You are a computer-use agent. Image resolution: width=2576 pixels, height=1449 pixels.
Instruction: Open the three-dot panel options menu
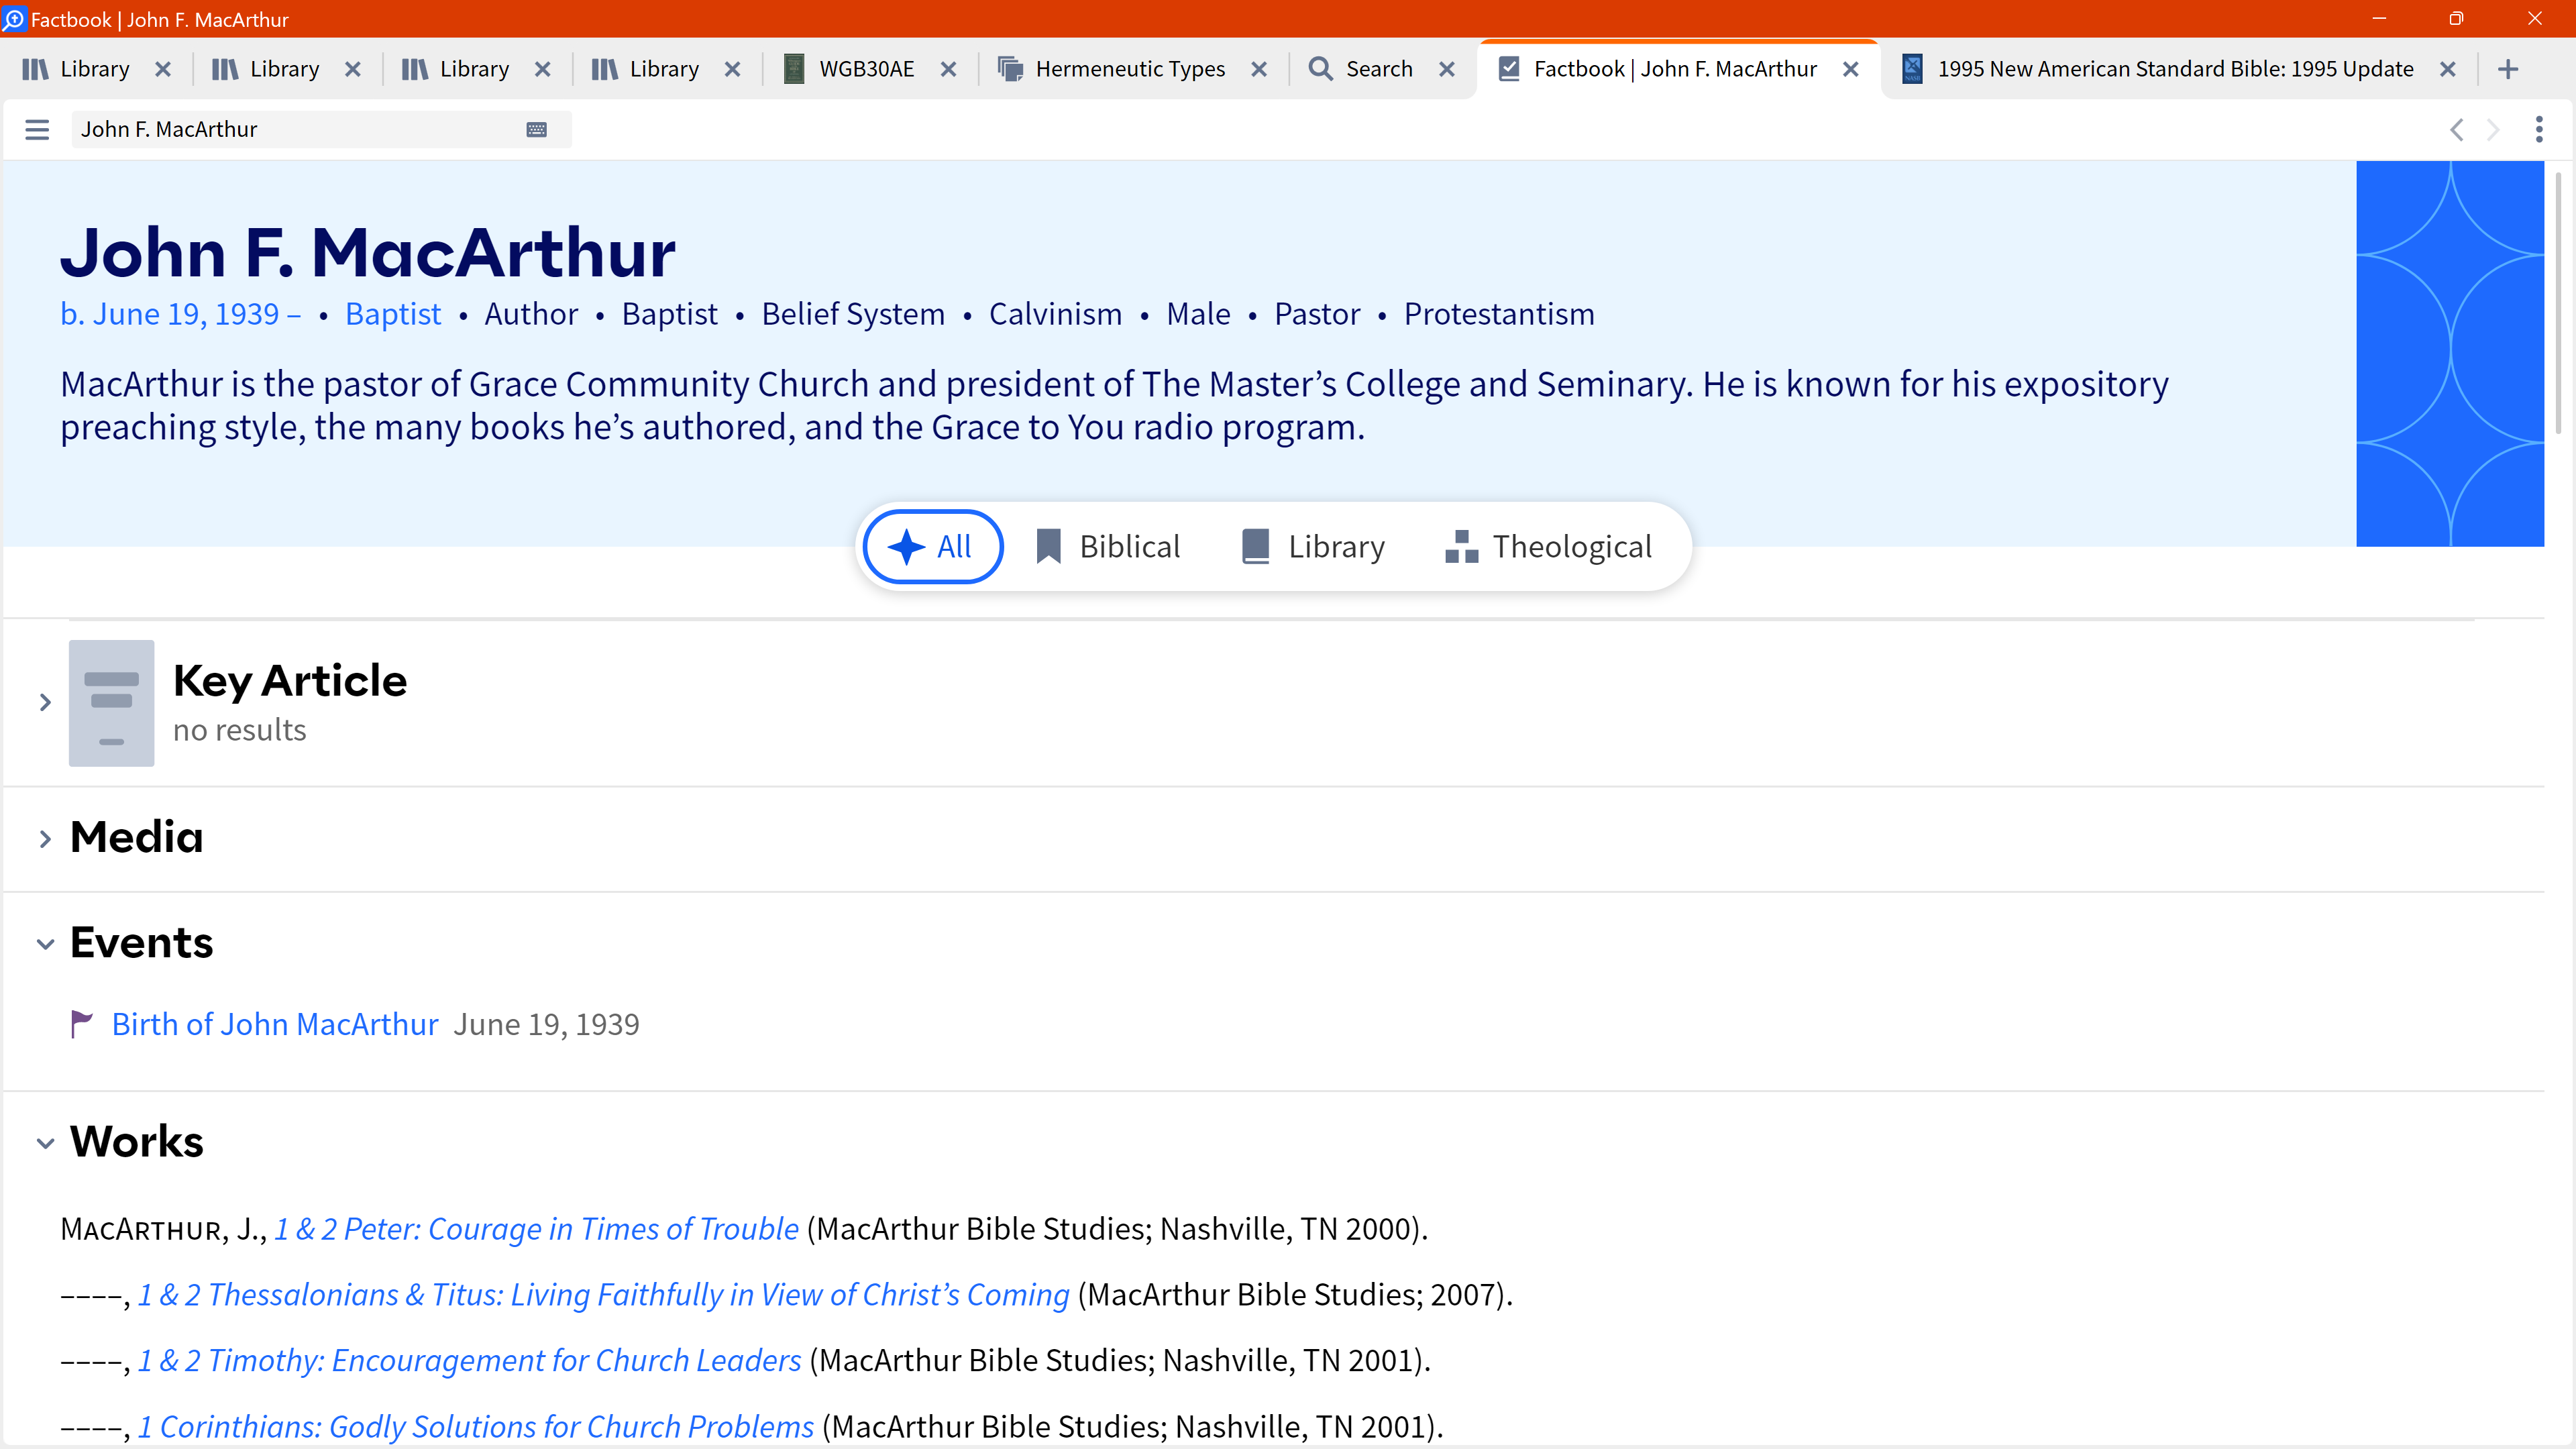[x=2538, y=129]
